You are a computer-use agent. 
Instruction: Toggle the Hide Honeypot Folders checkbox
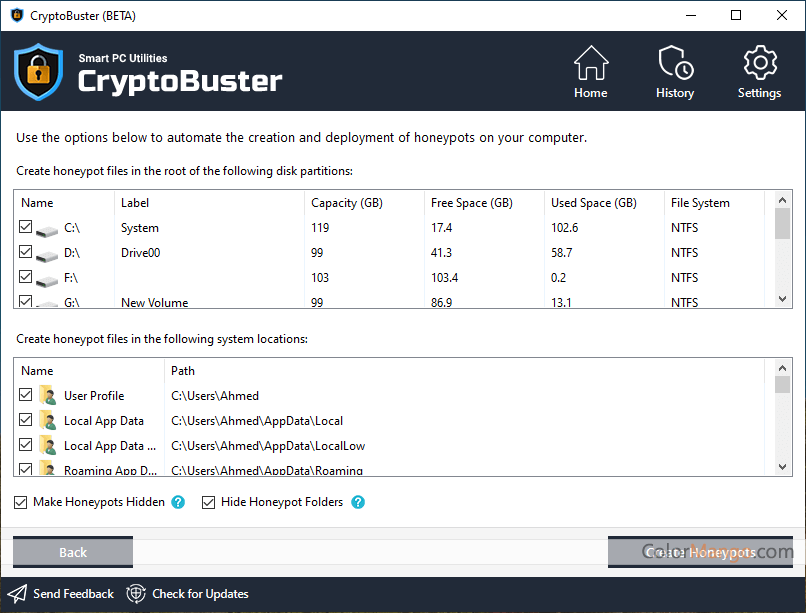pyautogui.click(x=209, y=502)
